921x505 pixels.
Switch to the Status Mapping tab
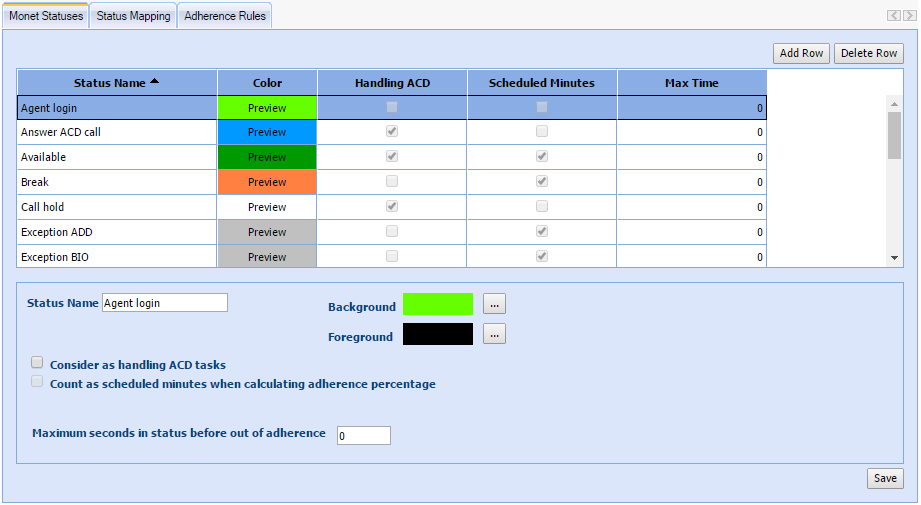click(133, 16)
